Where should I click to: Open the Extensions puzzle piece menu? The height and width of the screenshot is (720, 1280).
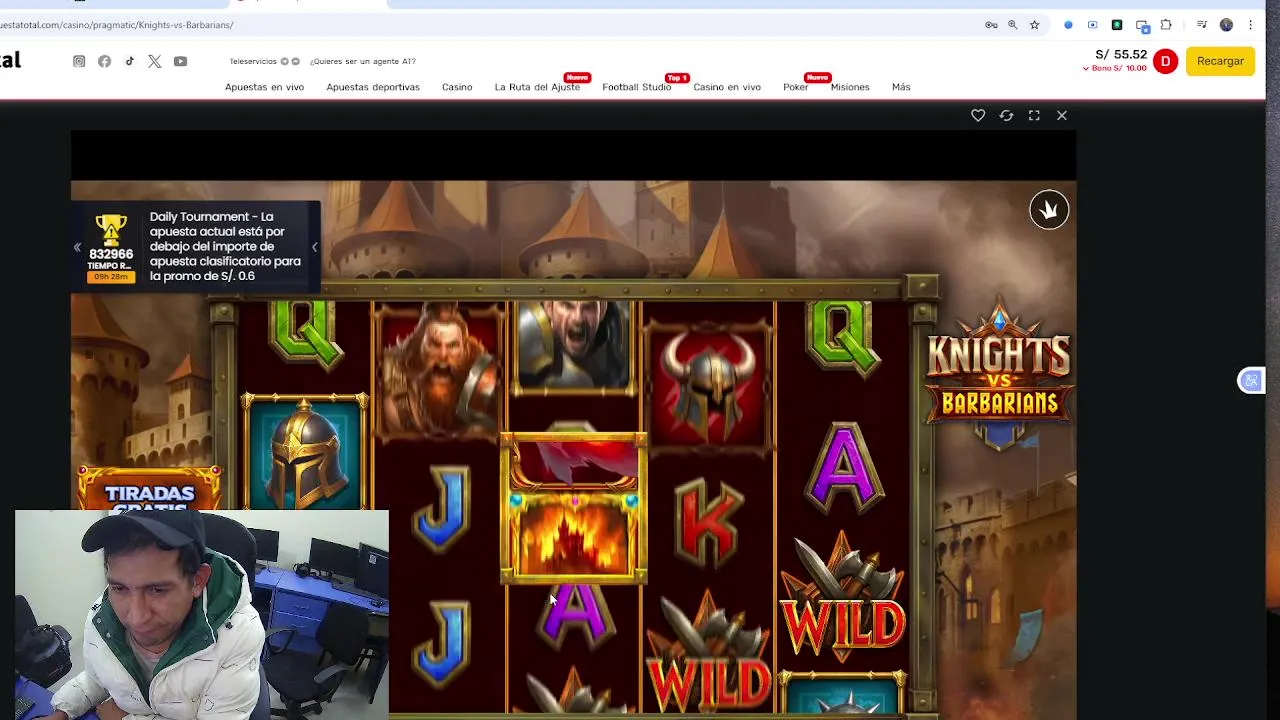coord(1166,25)
